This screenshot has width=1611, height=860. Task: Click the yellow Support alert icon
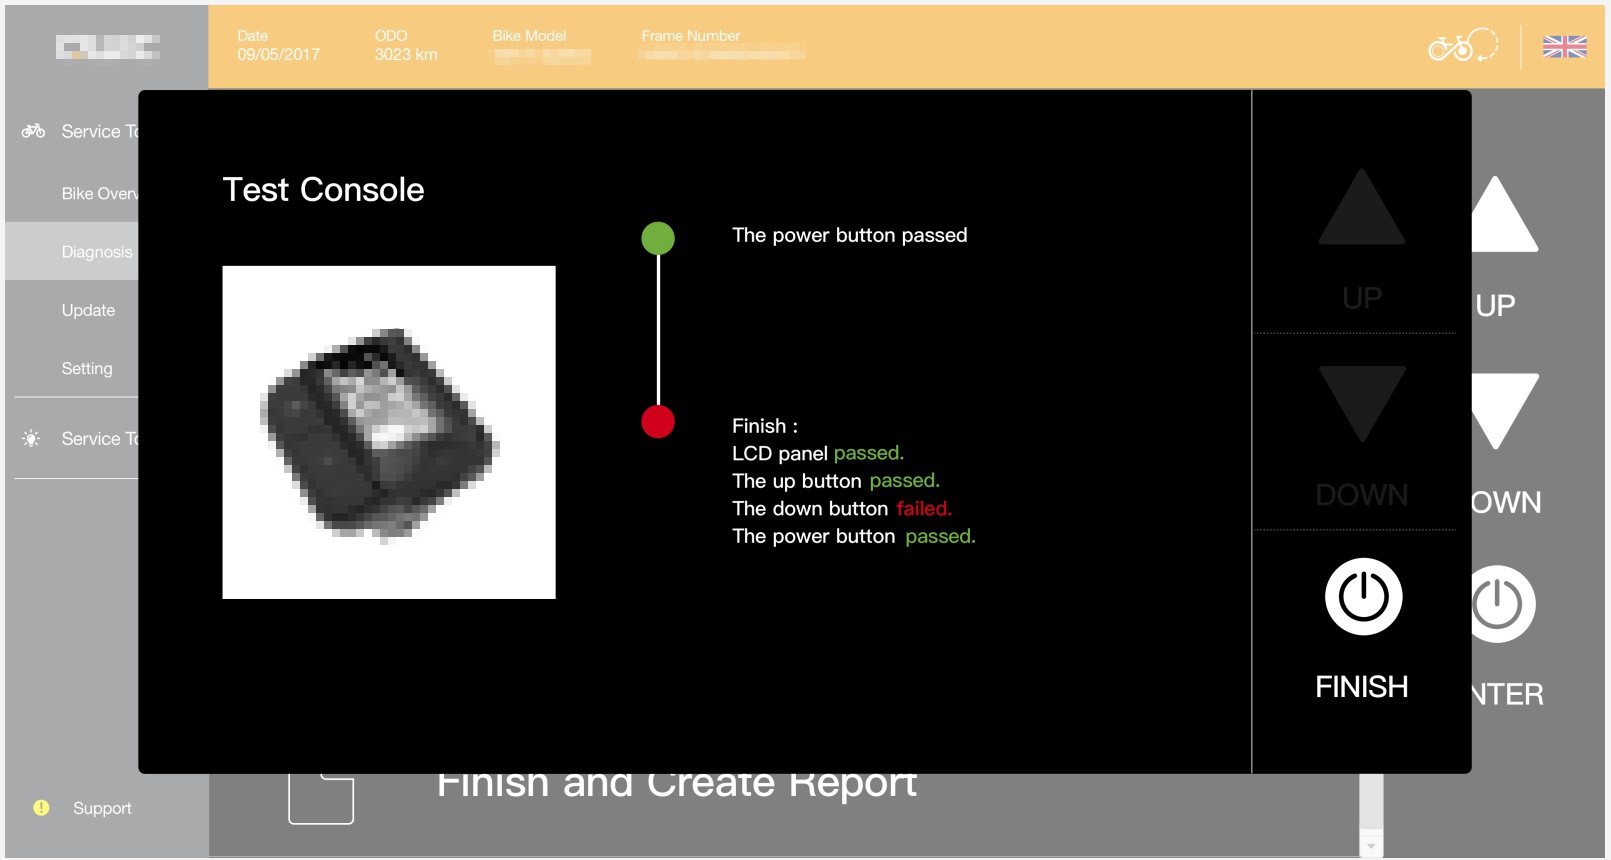coord(41,808)
